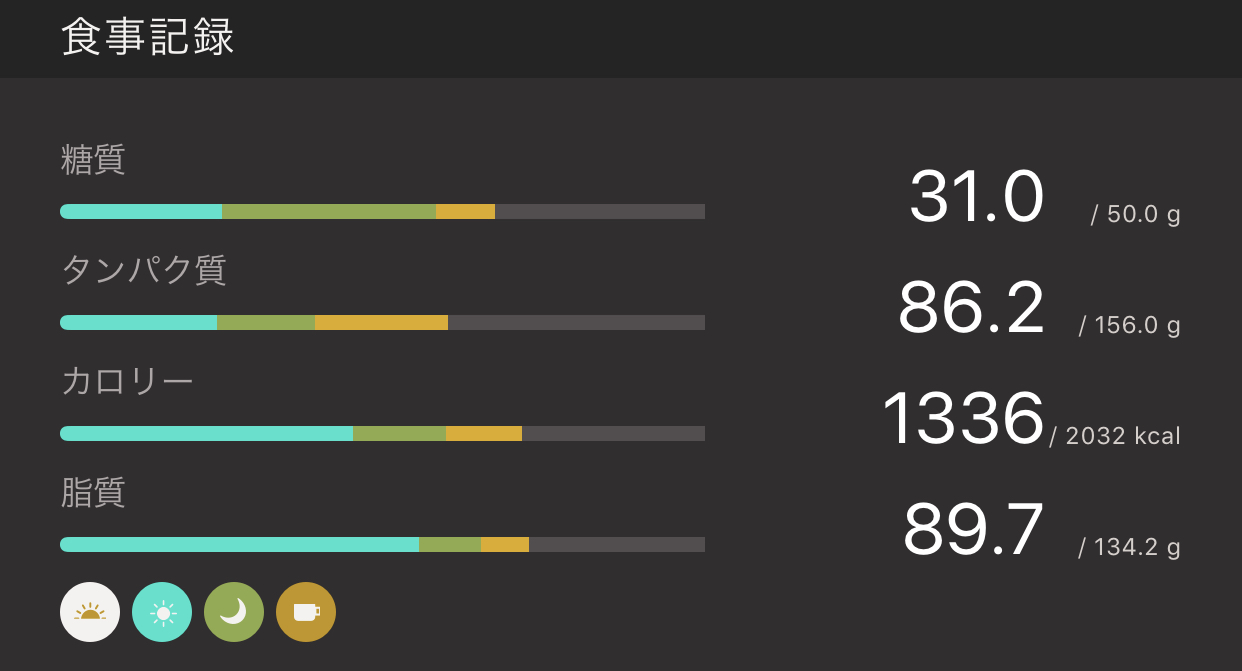Click the 食事記録 header title
Screen dimensions: 1242x671
(x=148, y=38)
